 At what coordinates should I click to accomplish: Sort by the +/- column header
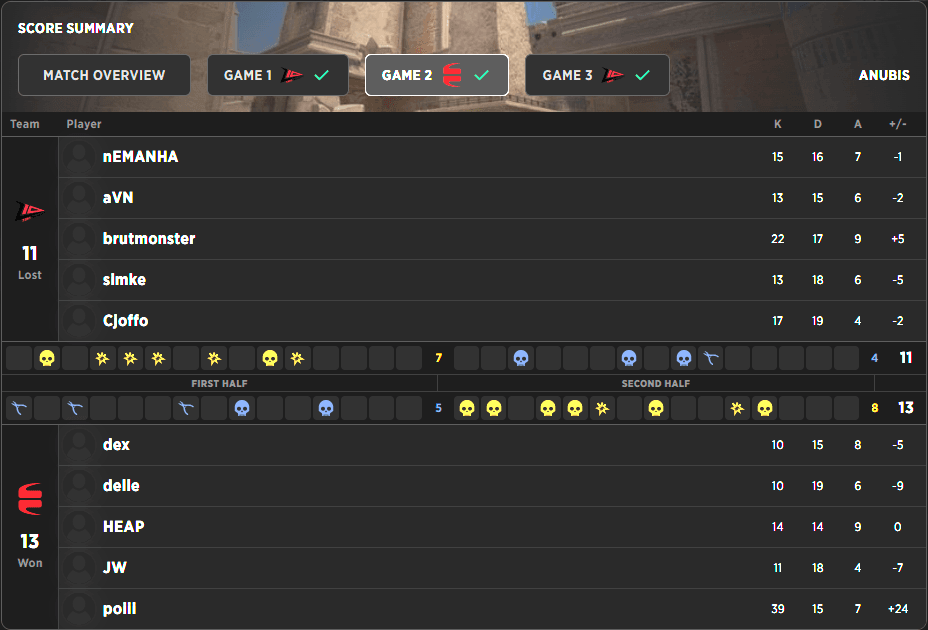coord(897,124)
